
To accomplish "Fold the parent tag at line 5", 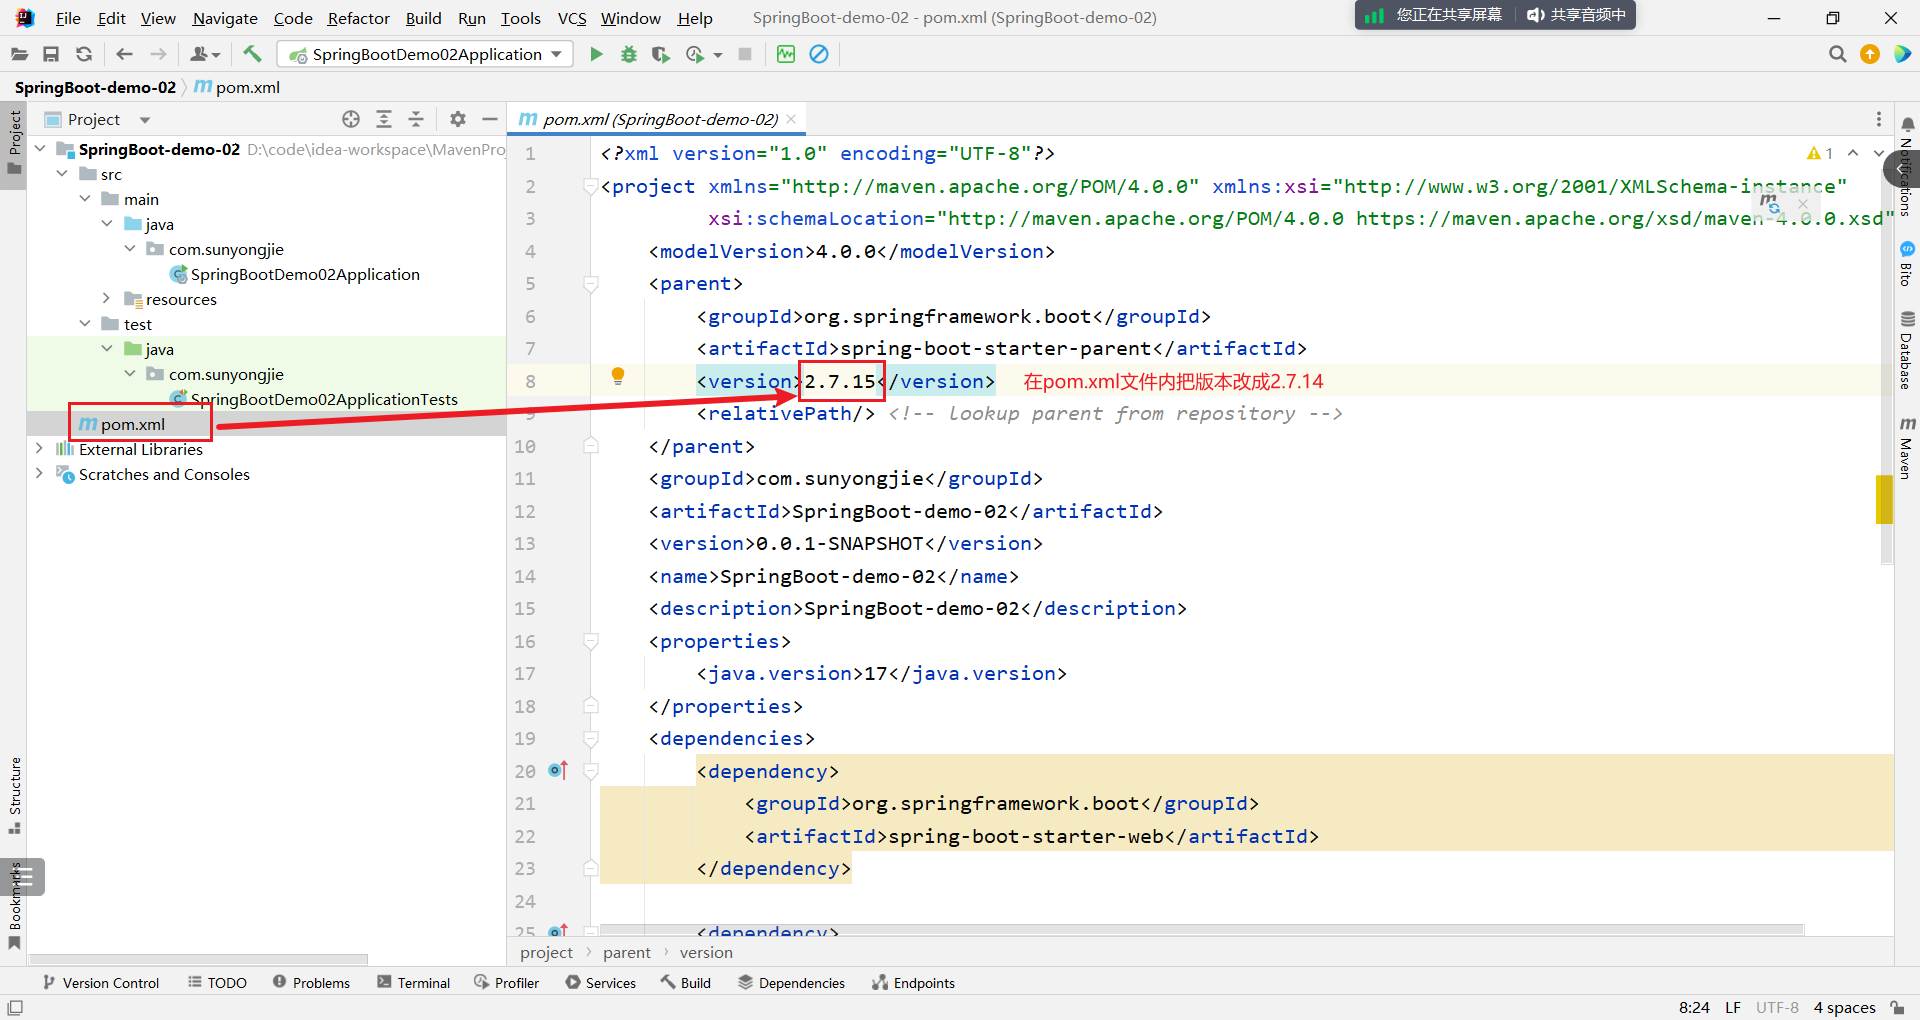I will (591, 283).
